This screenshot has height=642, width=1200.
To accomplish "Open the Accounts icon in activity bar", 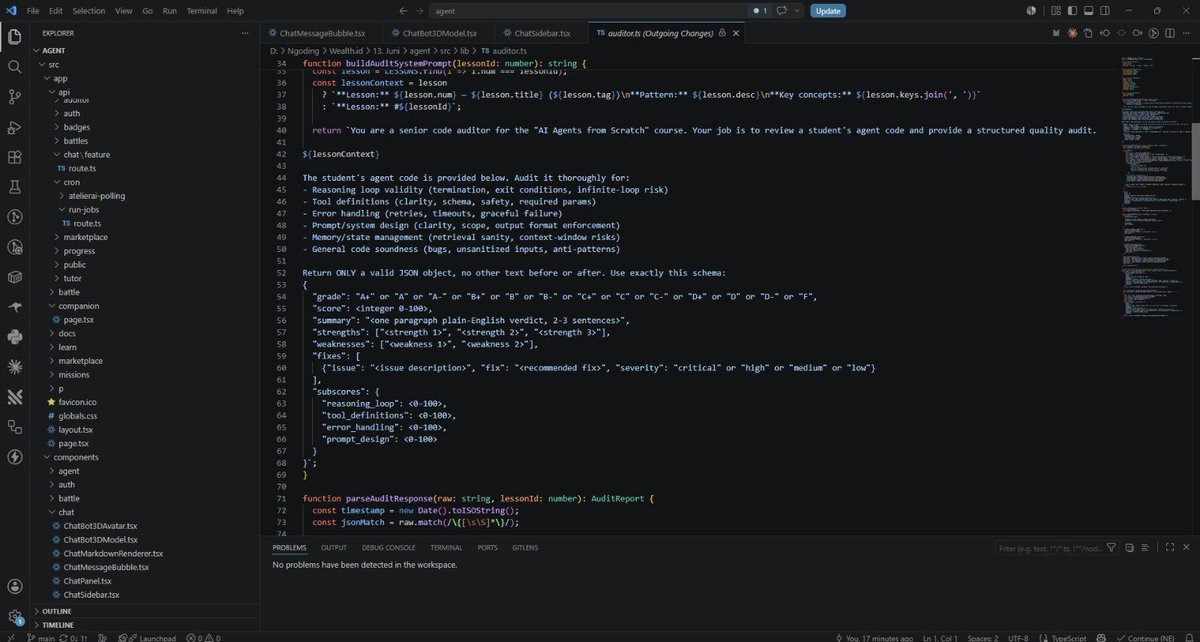I will 15,587.
